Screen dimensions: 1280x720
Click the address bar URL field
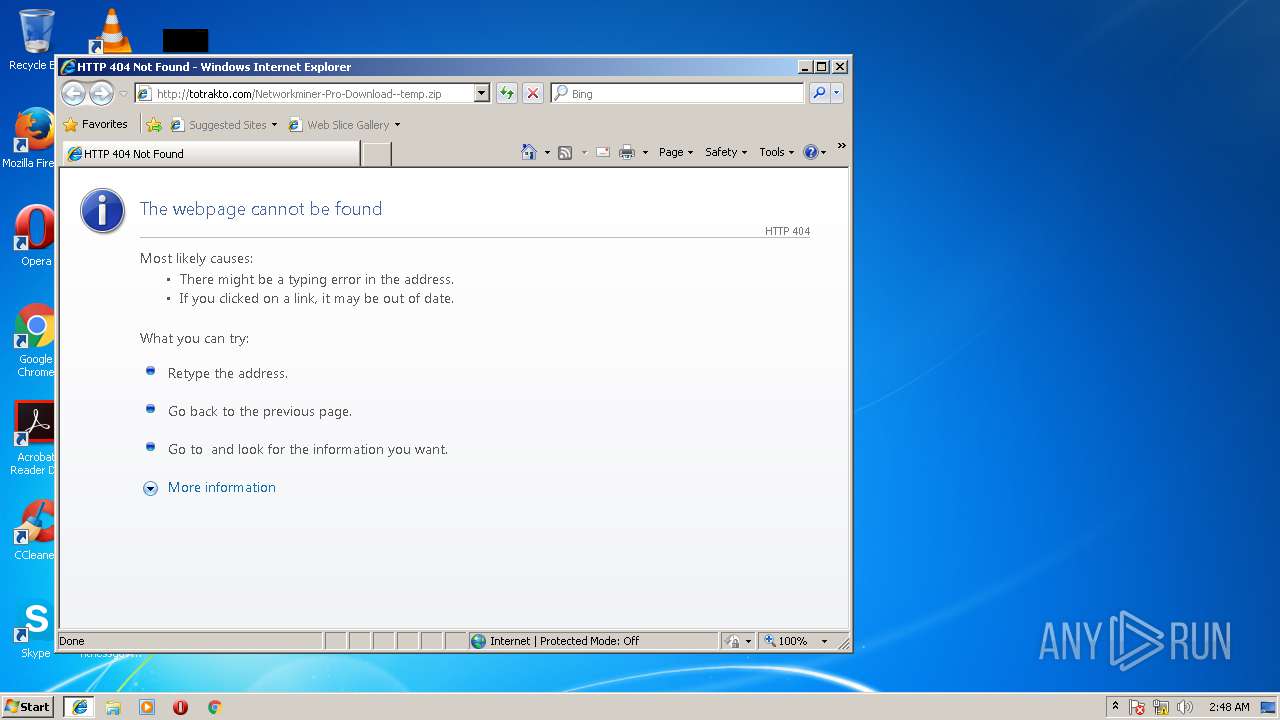[304, 94]
